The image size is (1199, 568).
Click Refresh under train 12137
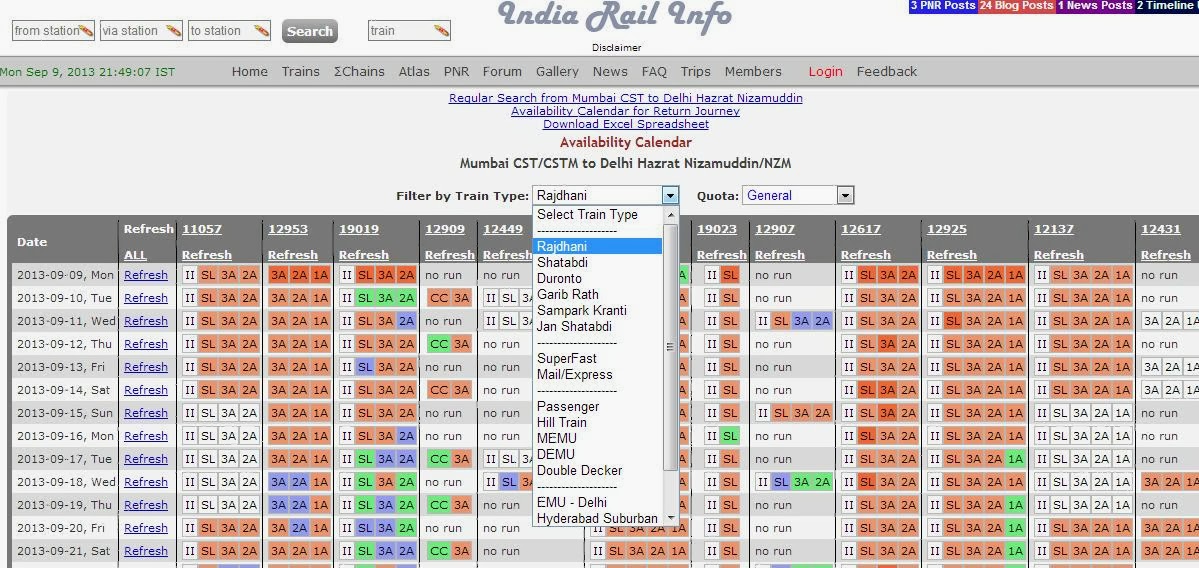(x=1059, y=255)
